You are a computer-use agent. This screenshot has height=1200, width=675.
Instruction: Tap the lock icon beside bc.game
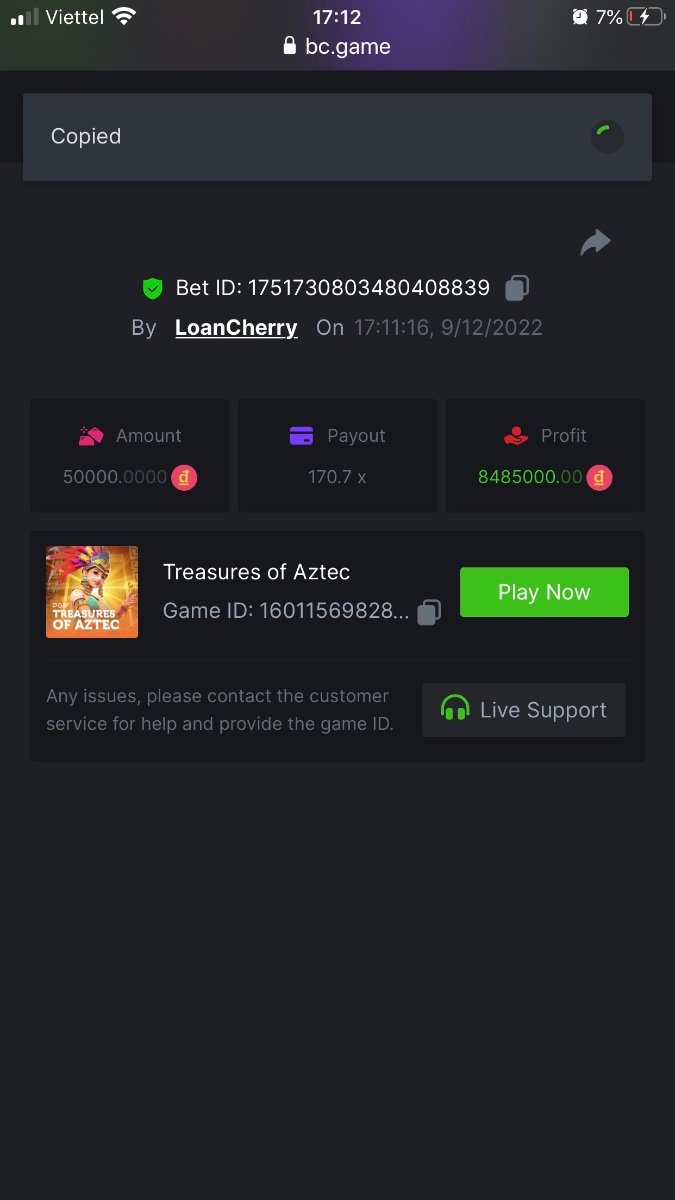coord(291,46)
